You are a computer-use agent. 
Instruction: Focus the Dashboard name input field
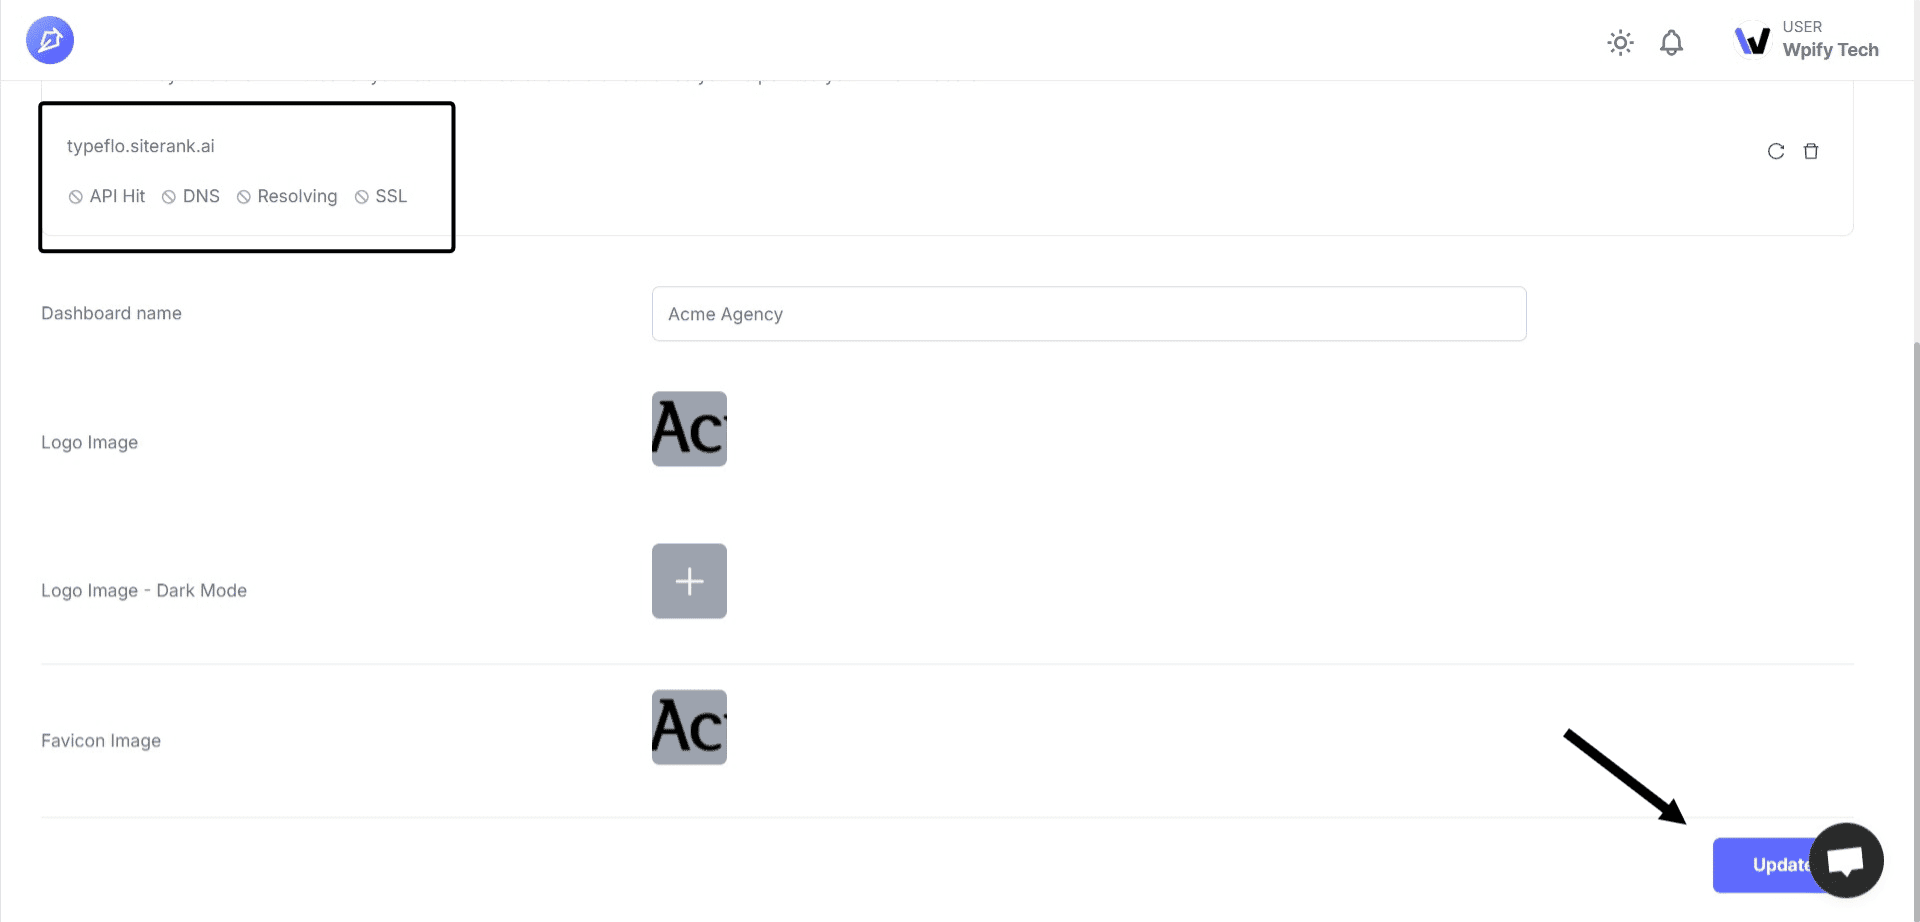coord(1088,314)
